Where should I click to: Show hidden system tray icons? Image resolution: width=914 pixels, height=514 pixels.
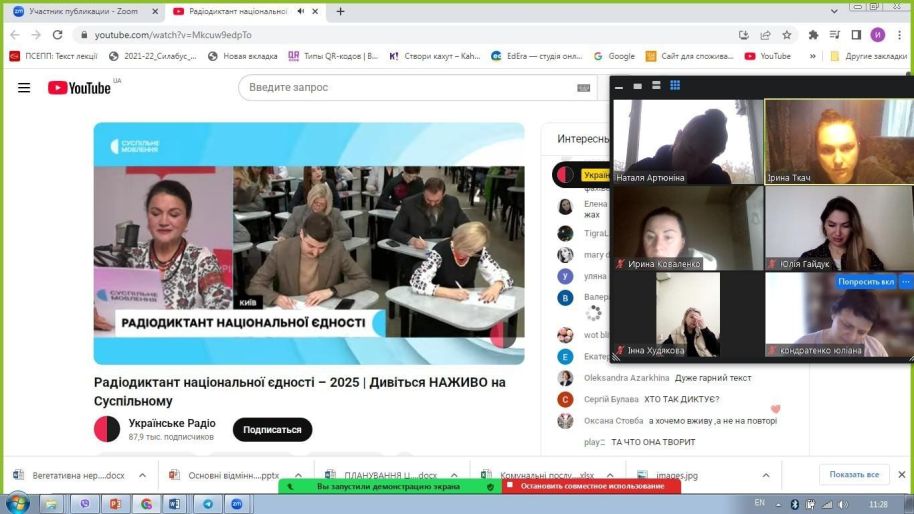(x=779, y=503)
